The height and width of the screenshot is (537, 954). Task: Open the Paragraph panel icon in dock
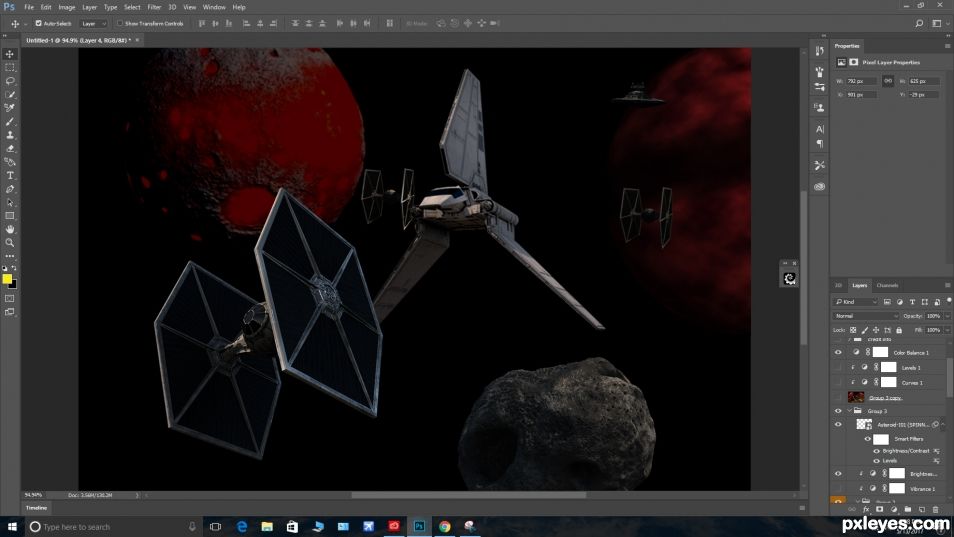click(820, 144)
